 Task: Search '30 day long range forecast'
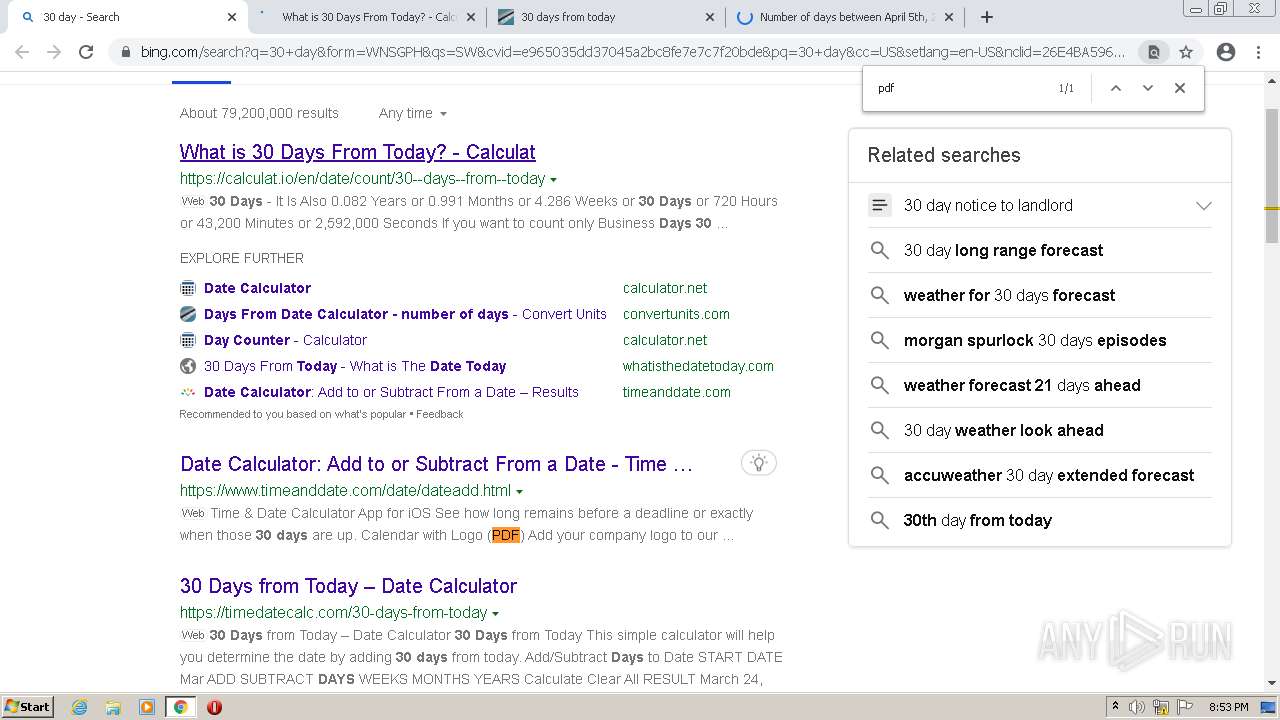click(1003, 250)
